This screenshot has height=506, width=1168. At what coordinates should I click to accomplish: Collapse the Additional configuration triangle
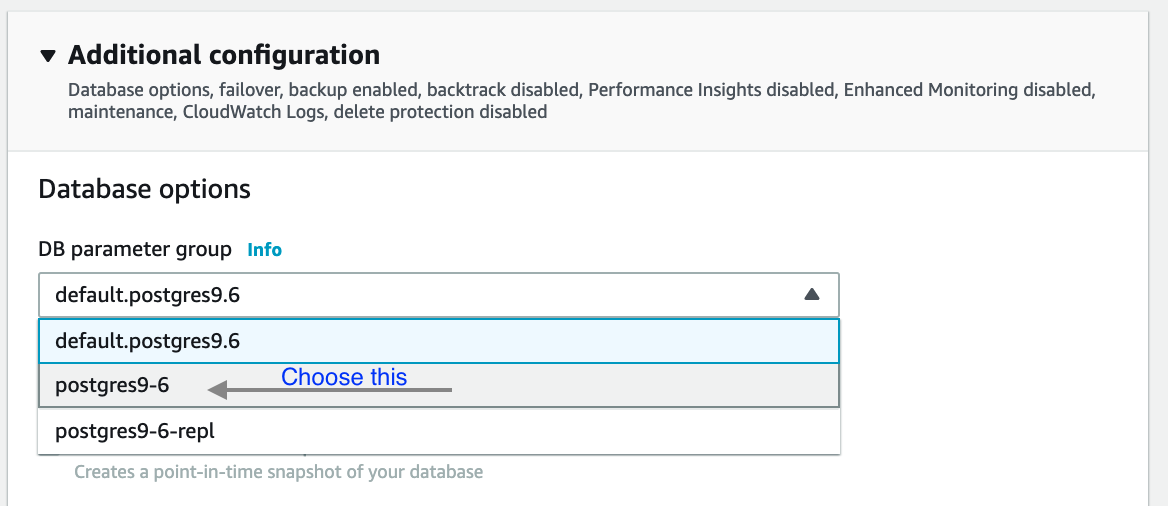coord(48,56)
